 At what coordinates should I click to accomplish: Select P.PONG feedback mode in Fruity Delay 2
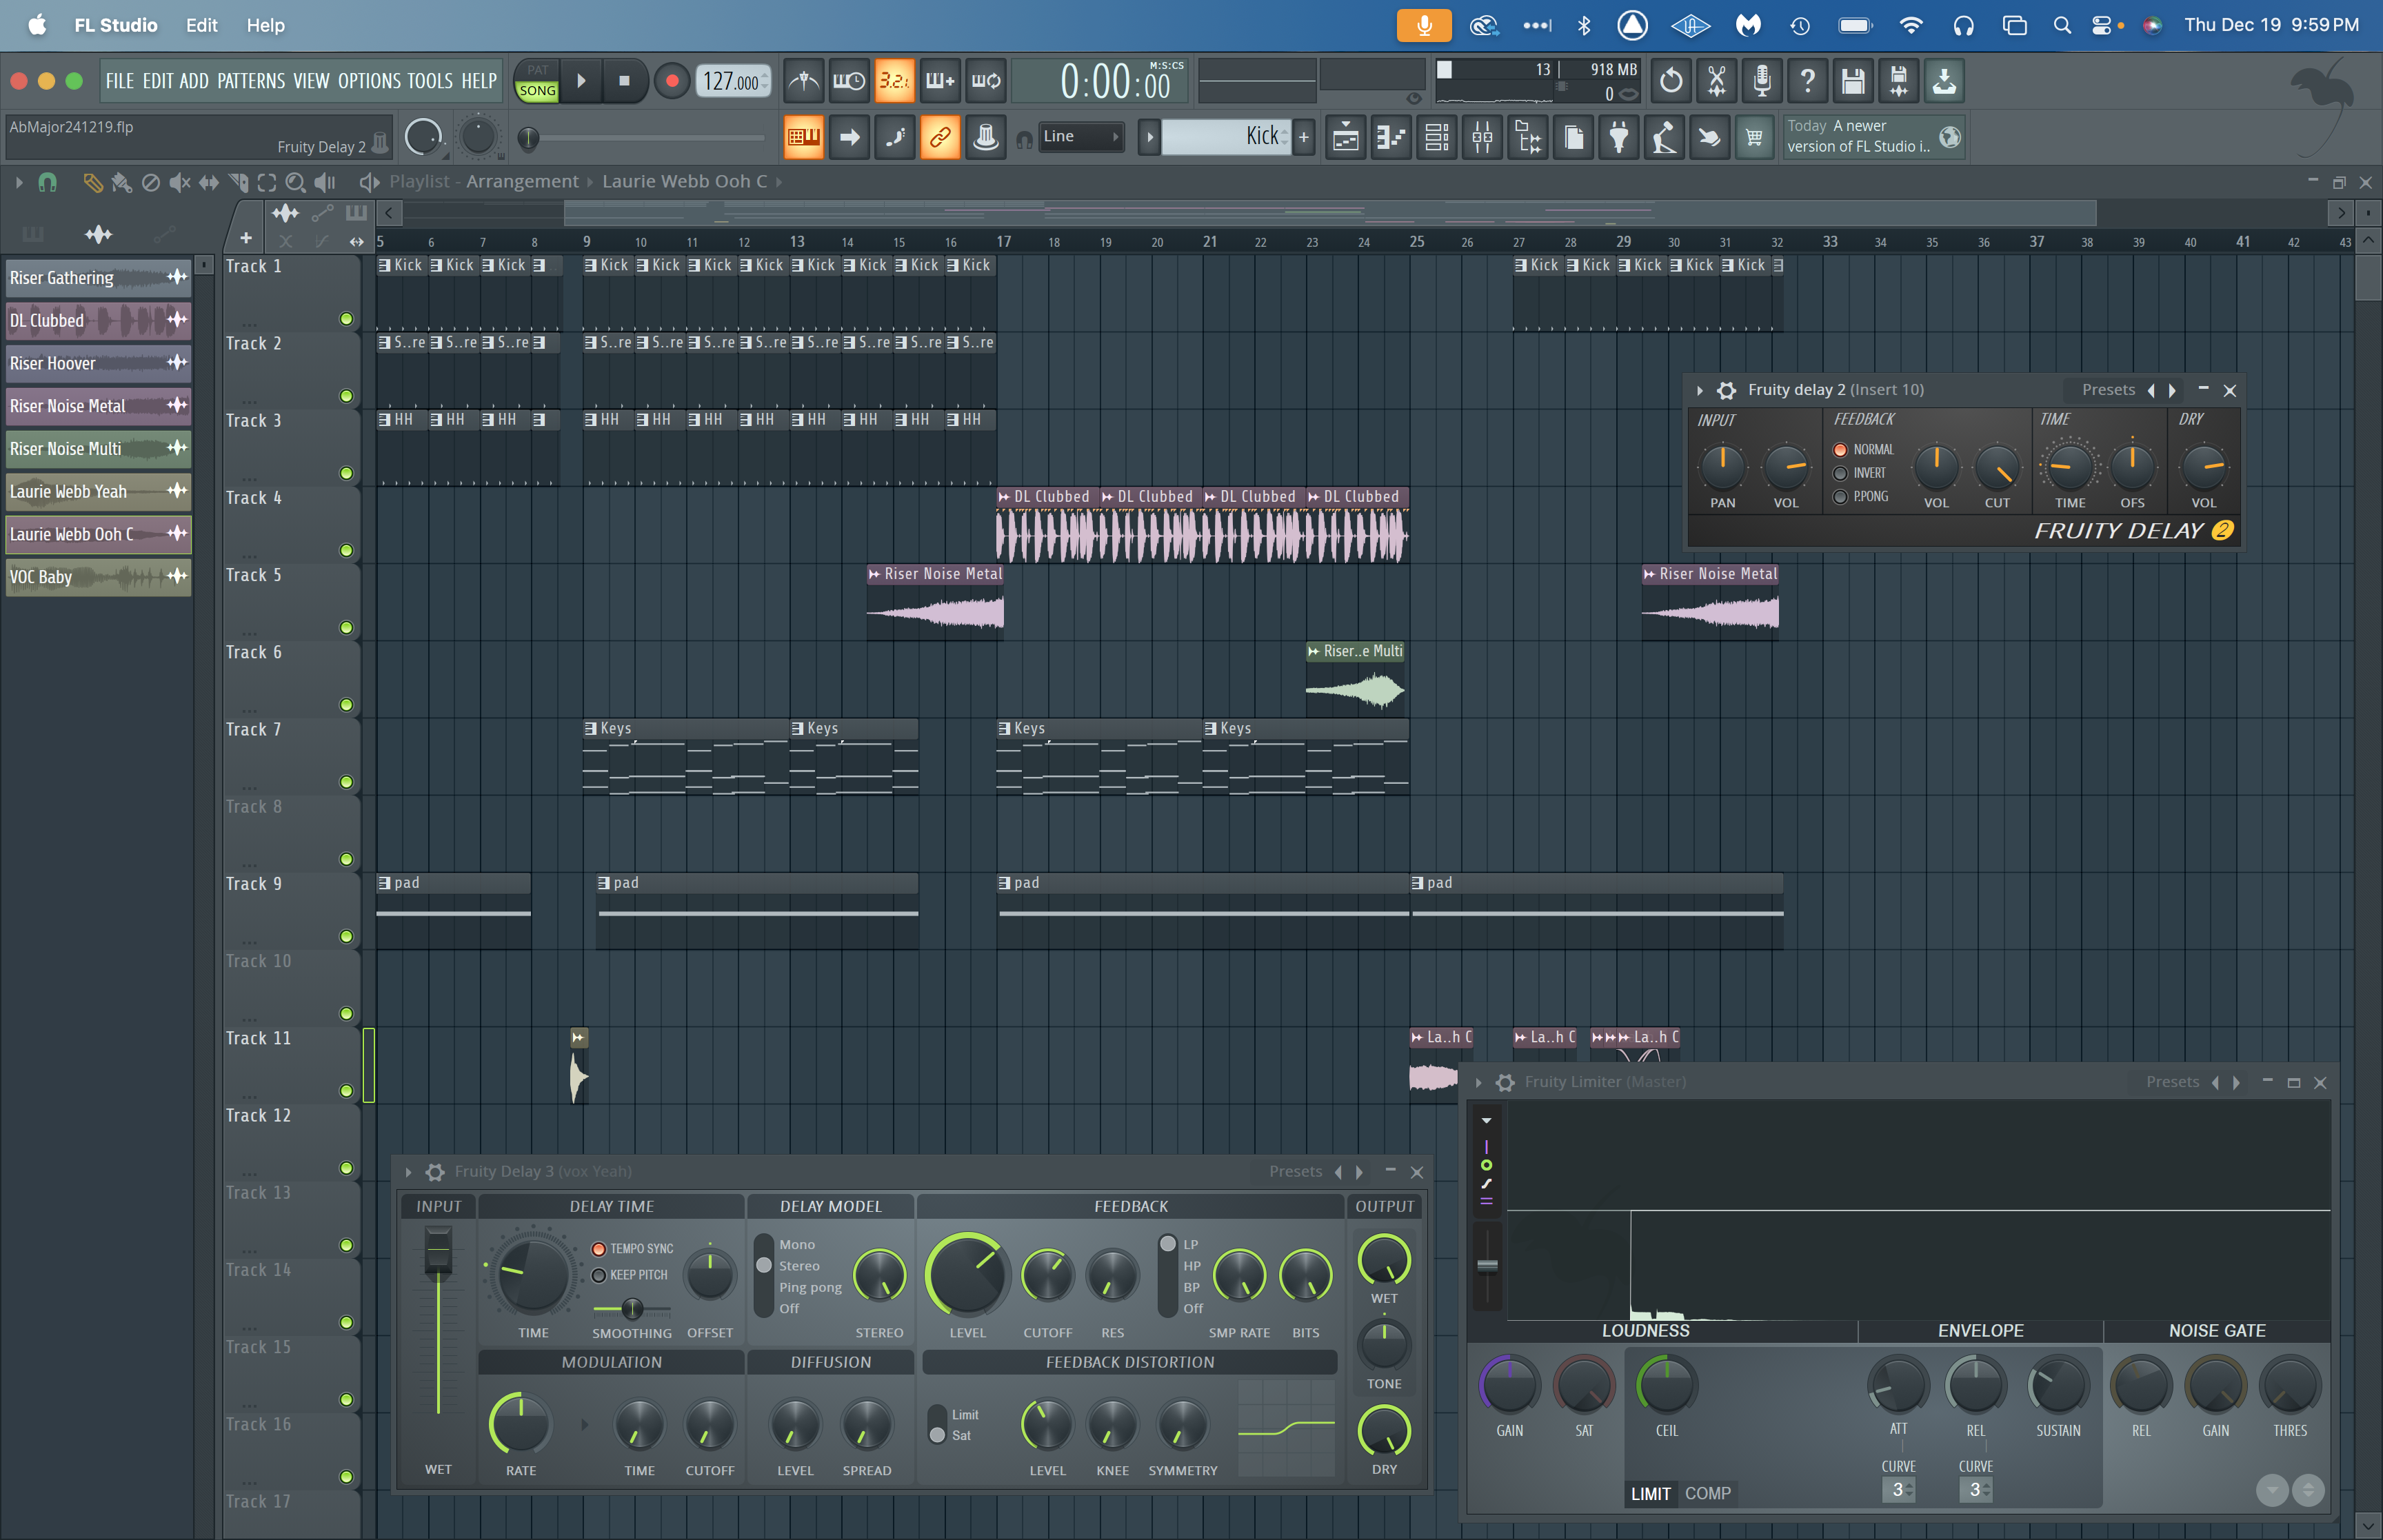click(x=1840, y=497)
